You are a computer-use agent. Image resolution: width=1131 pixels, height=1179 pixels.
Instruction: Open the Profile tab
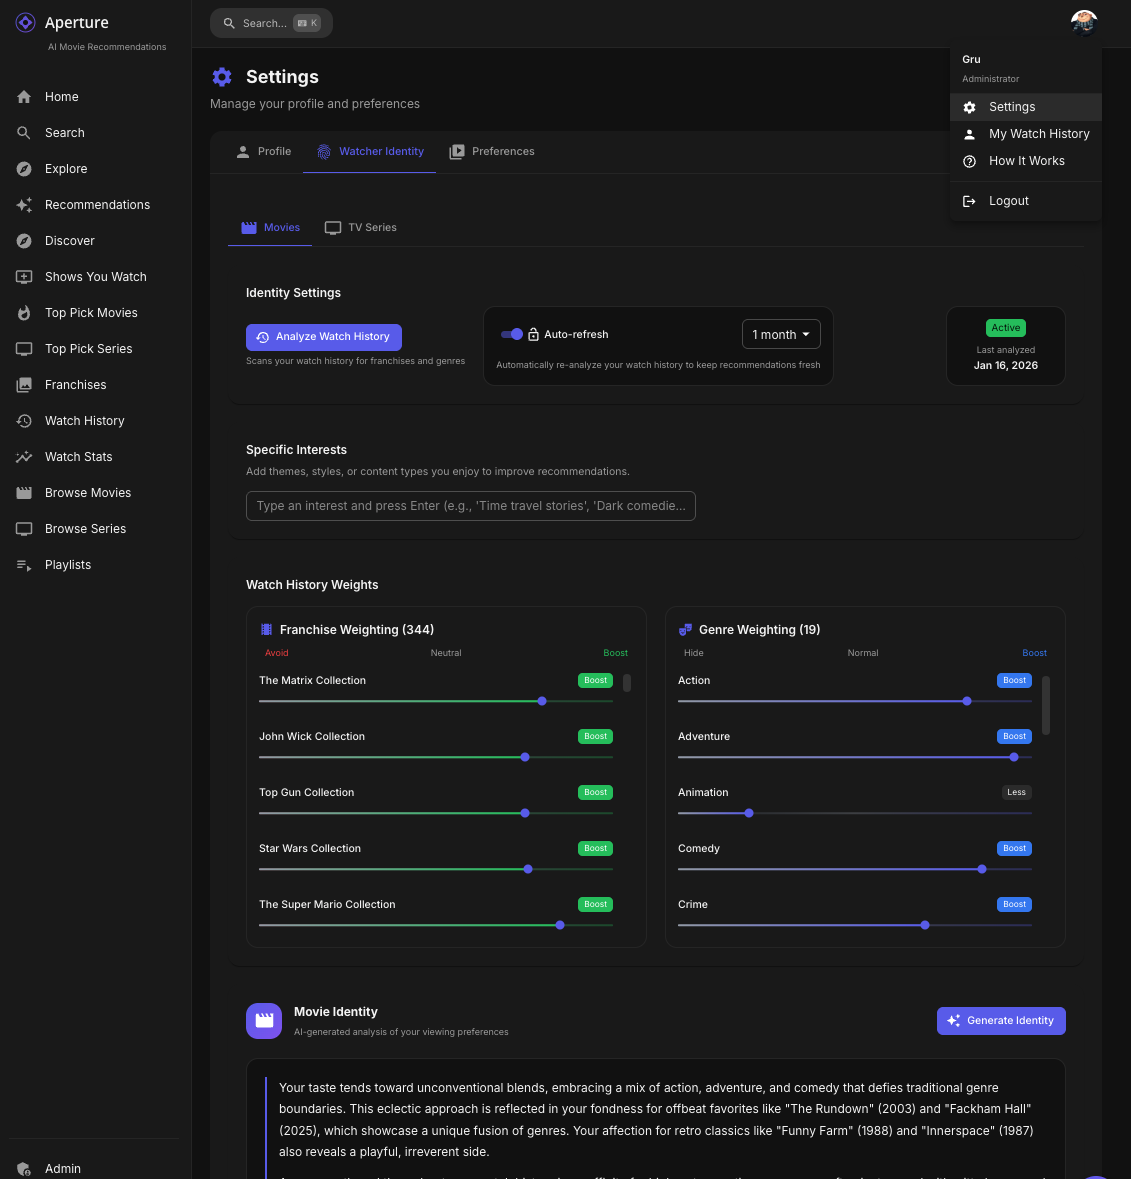(x=263, y=152)
